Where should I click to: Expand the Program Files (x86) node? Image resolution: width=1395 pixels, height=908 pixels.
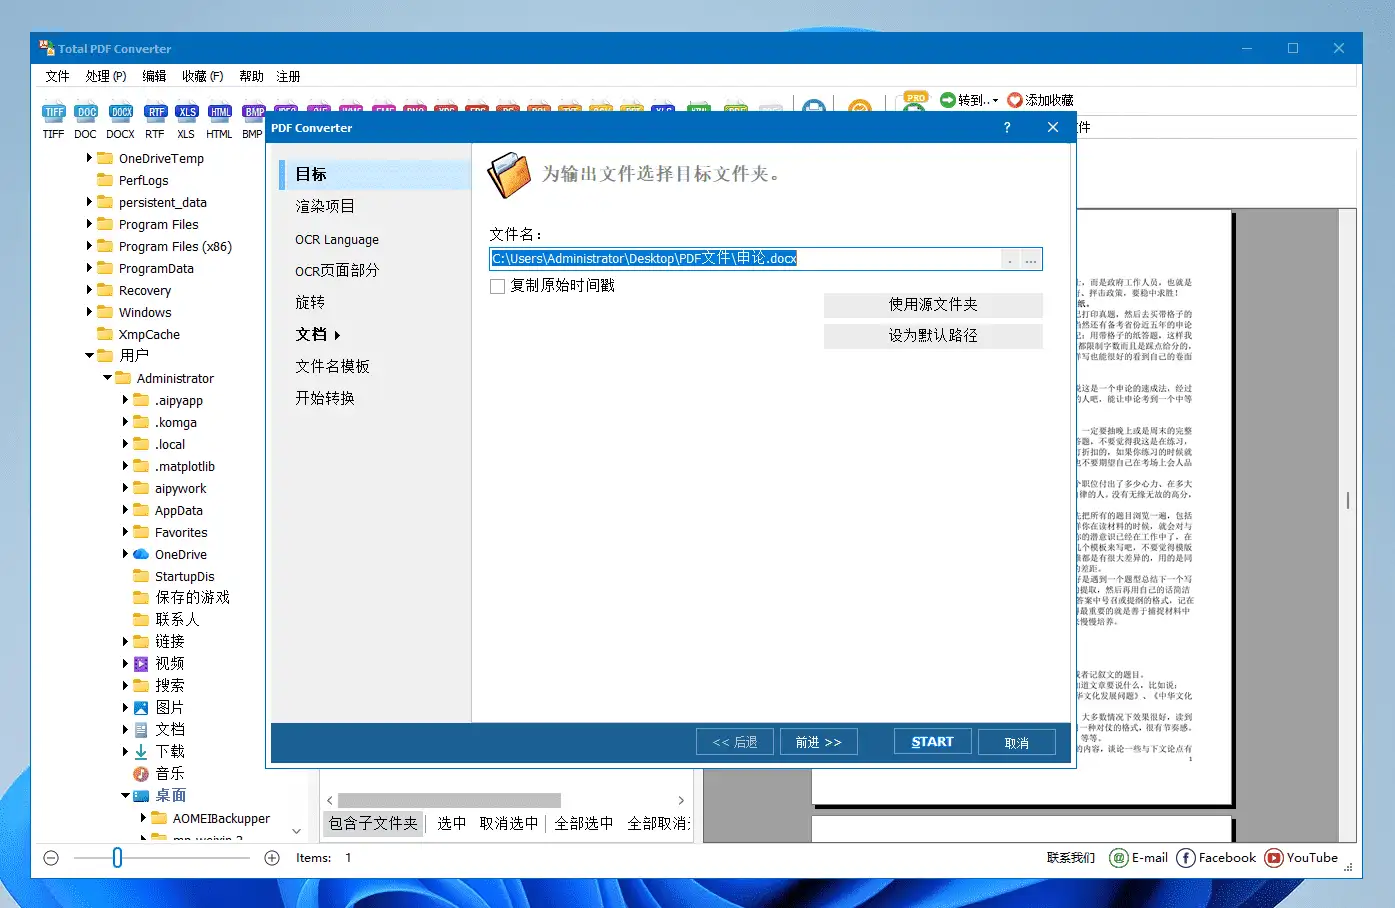coord(89,246)
